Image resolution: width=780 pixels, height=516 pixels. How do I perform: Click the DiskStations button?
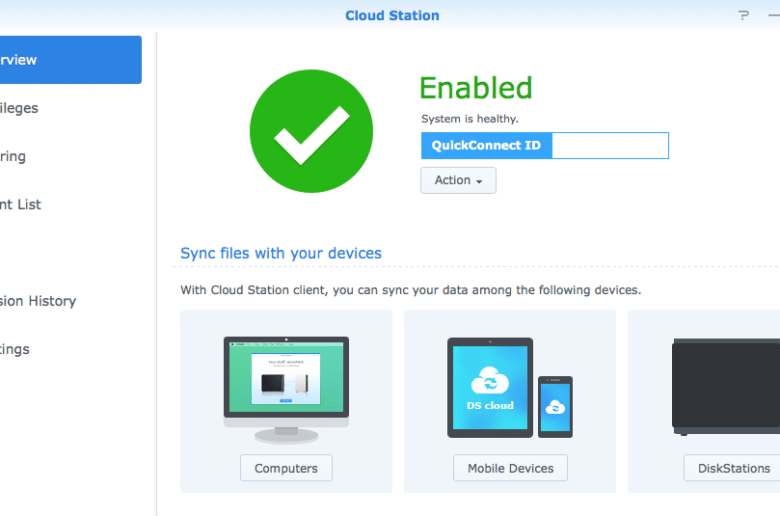[732, 468]
